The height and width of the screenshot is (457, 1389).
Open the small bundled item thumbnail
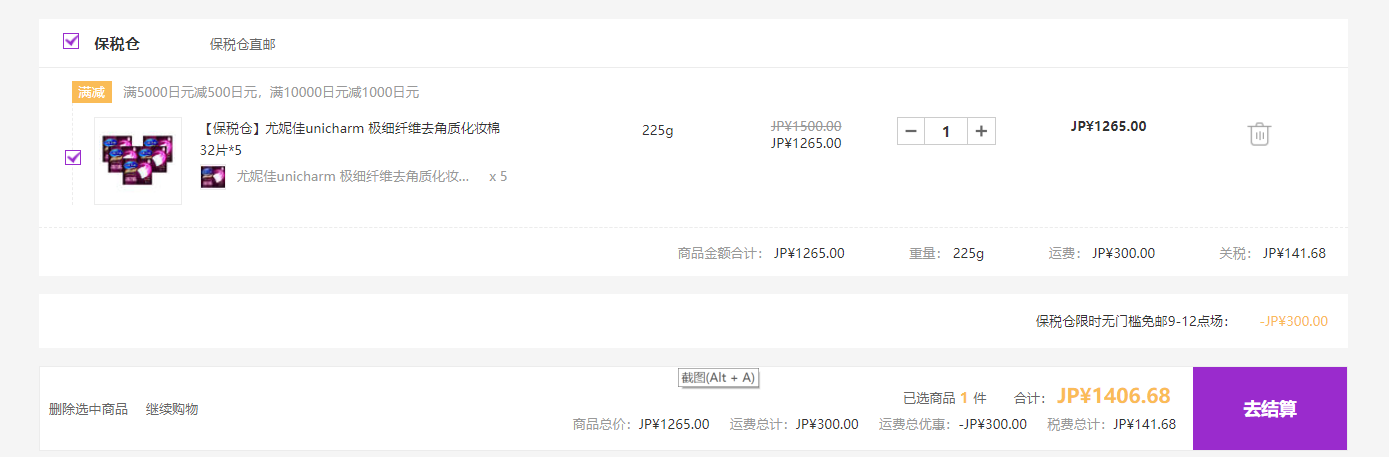(213, 177)
